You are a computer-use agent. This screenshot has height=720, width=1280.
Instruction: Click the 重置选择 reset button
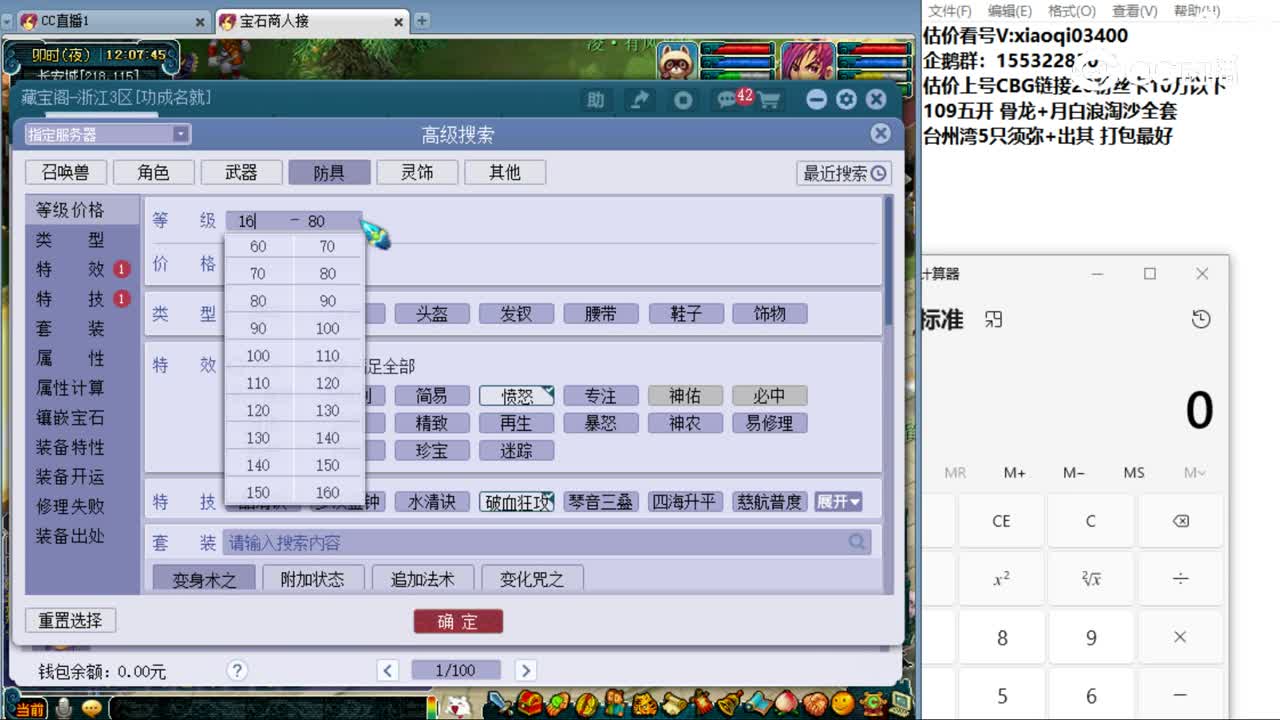(70, 620)
